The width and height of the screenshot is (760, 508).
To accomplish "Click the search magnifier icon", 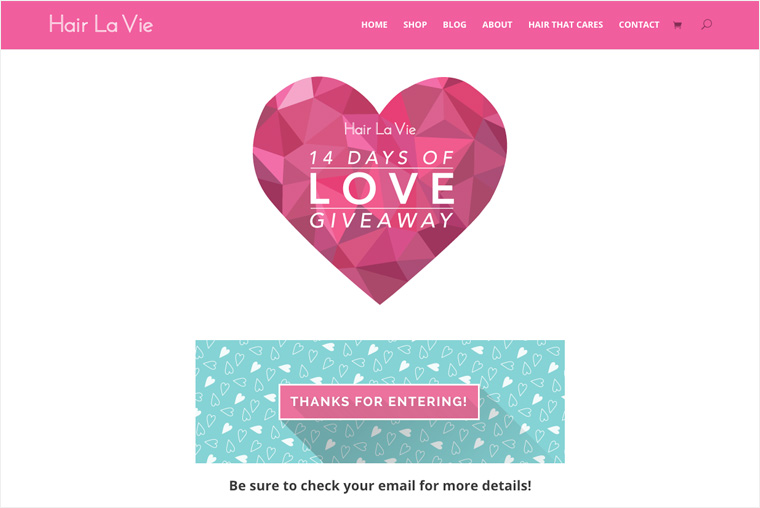I will point(707,24).
